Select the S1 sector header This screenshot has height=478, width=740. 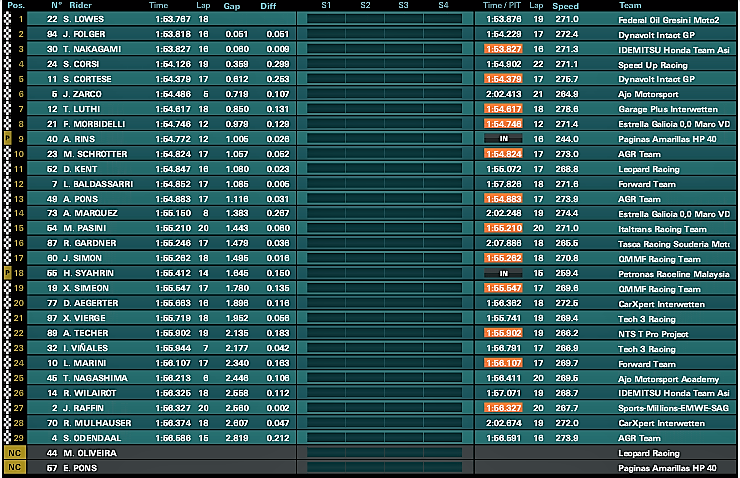click(x=326, y=5)
